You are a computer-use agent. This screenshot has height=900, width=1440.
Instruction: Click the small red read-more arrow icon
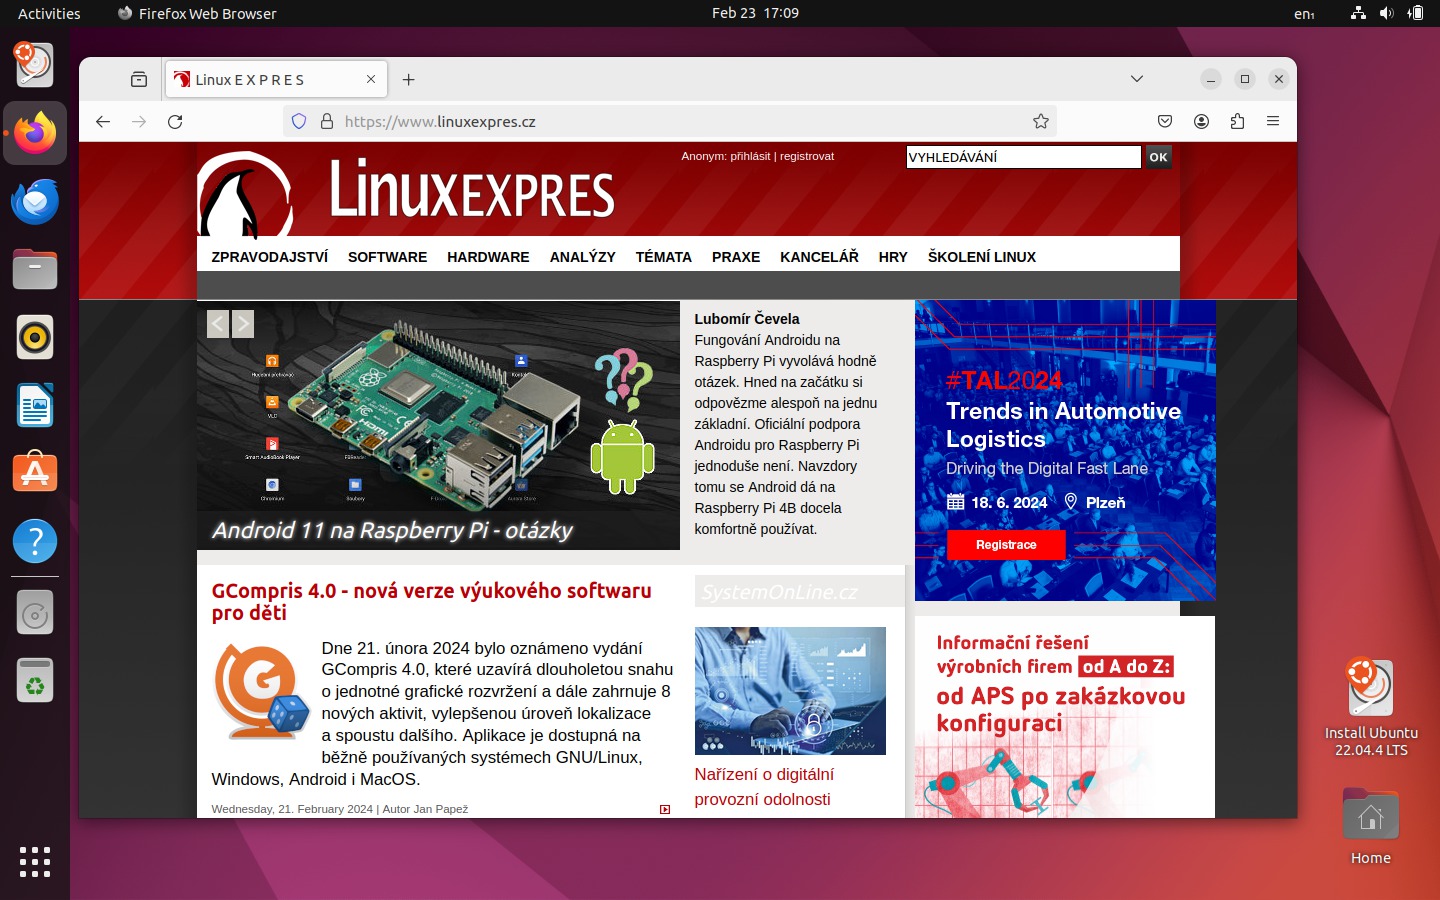[665, 809]
